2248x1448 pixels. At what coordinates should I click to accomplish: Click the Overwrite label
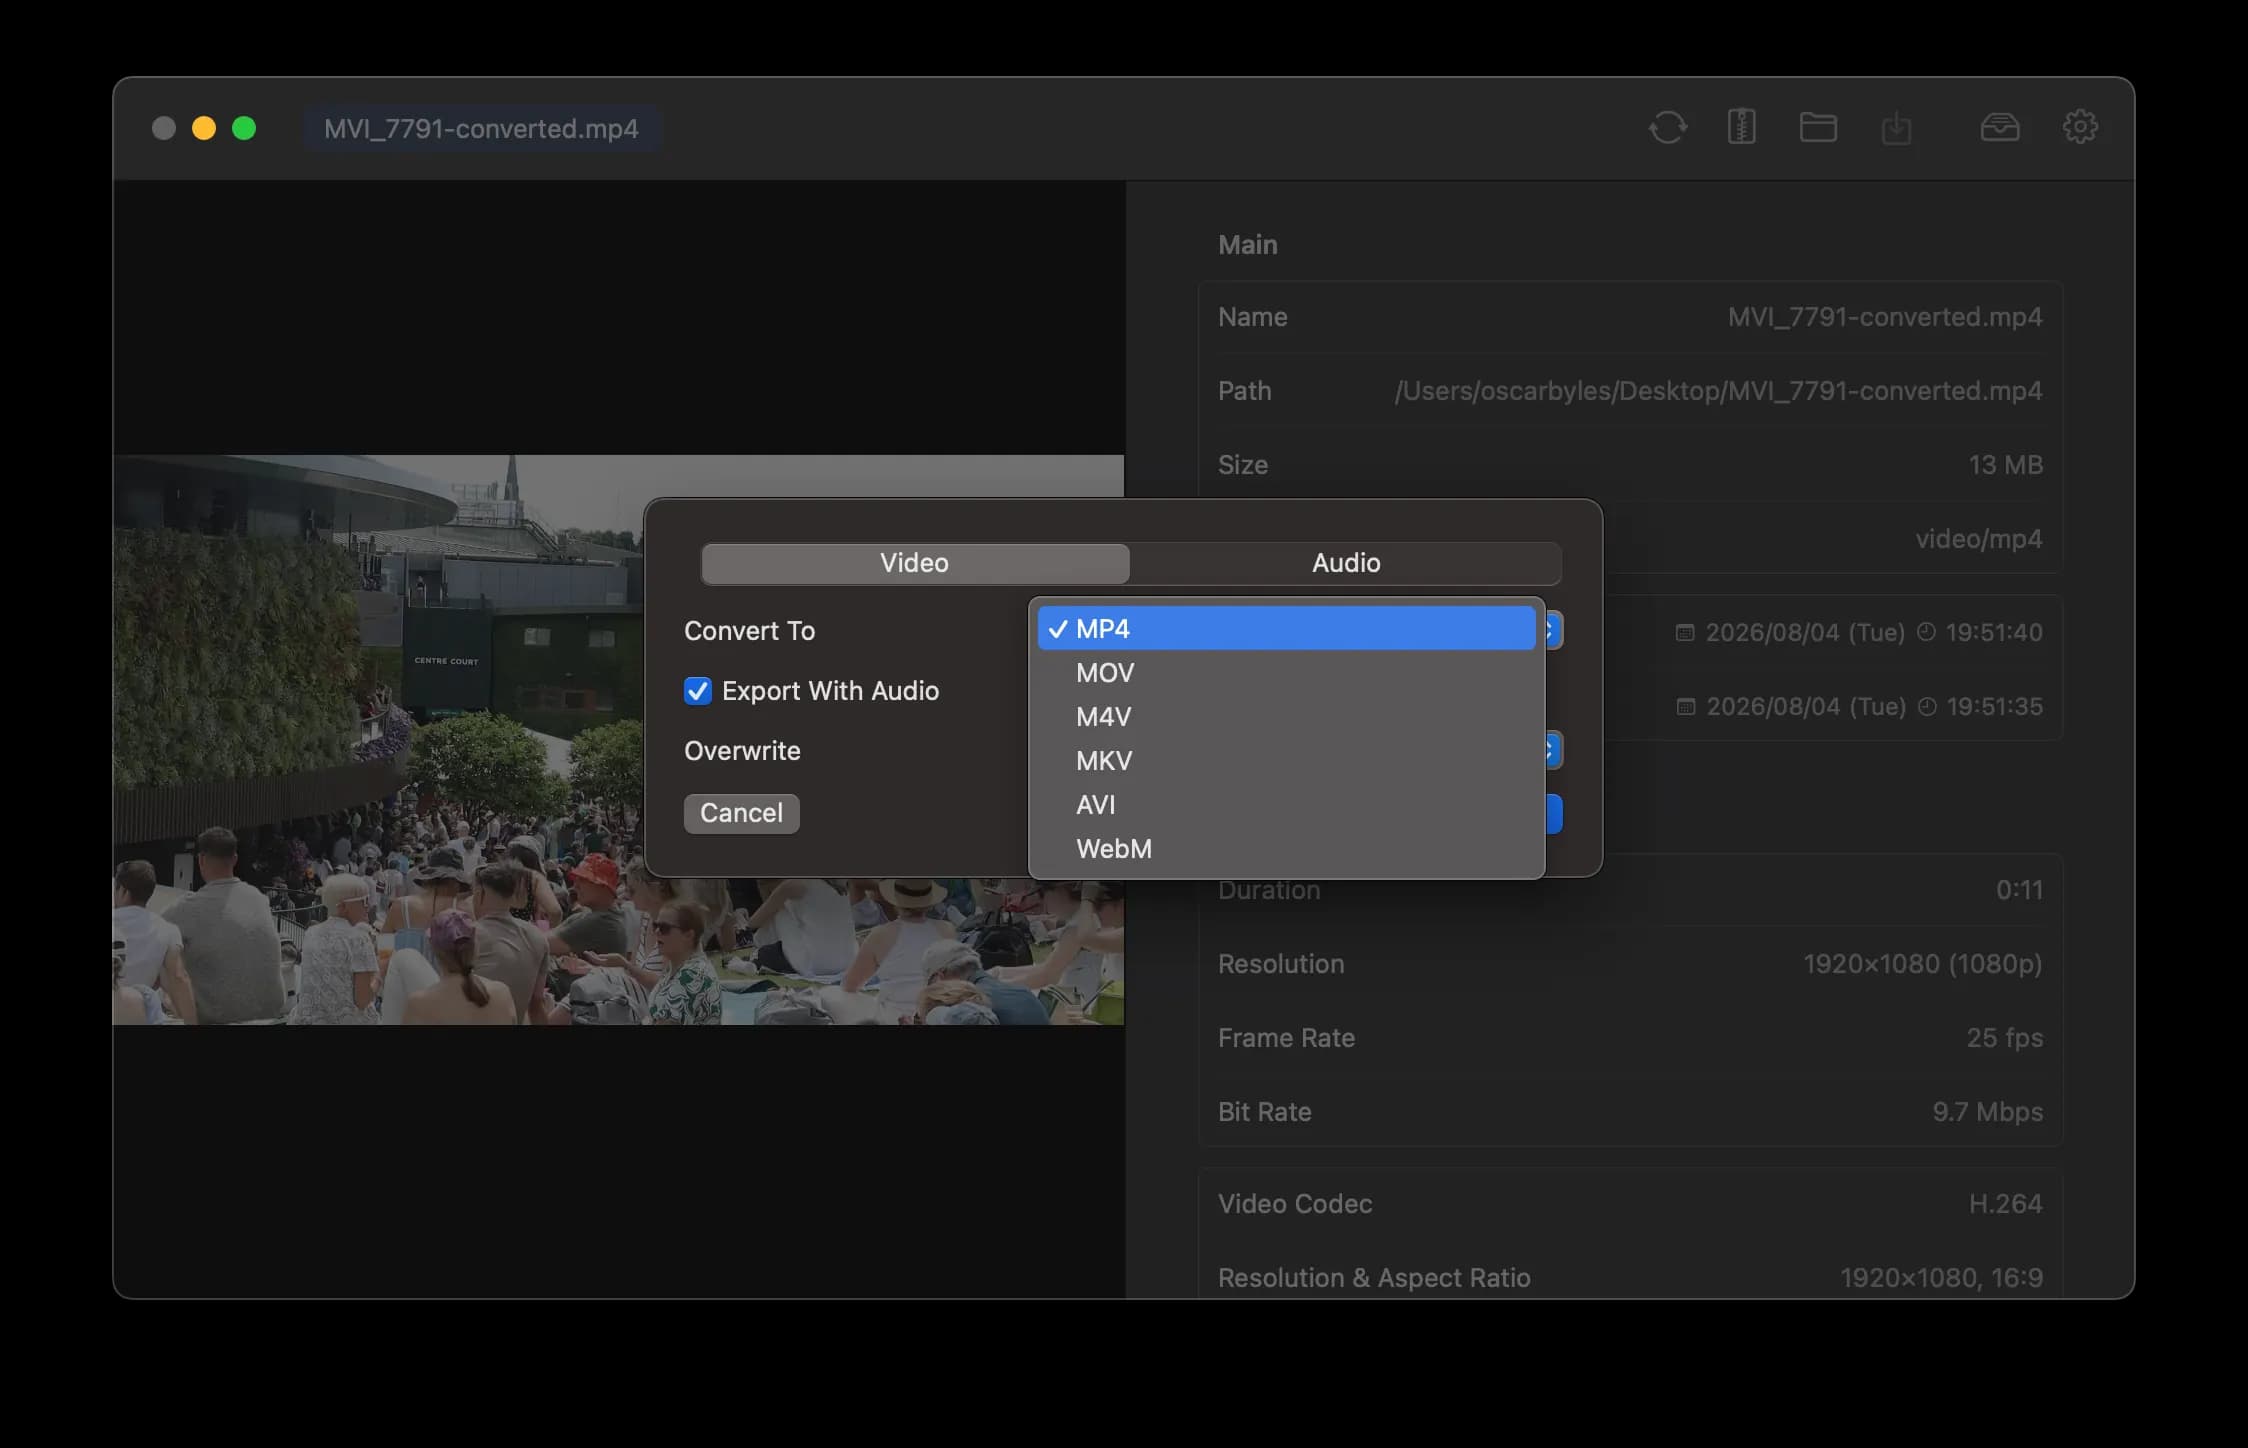click(742, 751)
